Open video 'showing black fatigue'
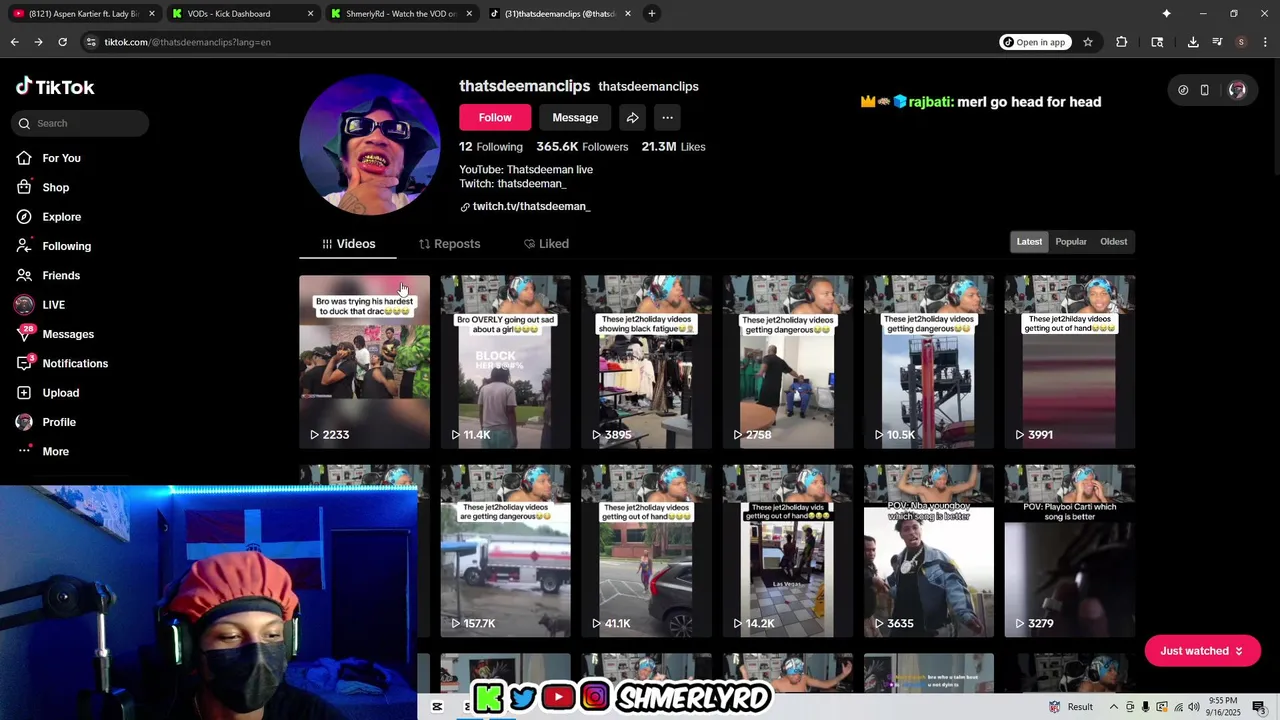Screen dimensions: 1280x720 [647, 361]
